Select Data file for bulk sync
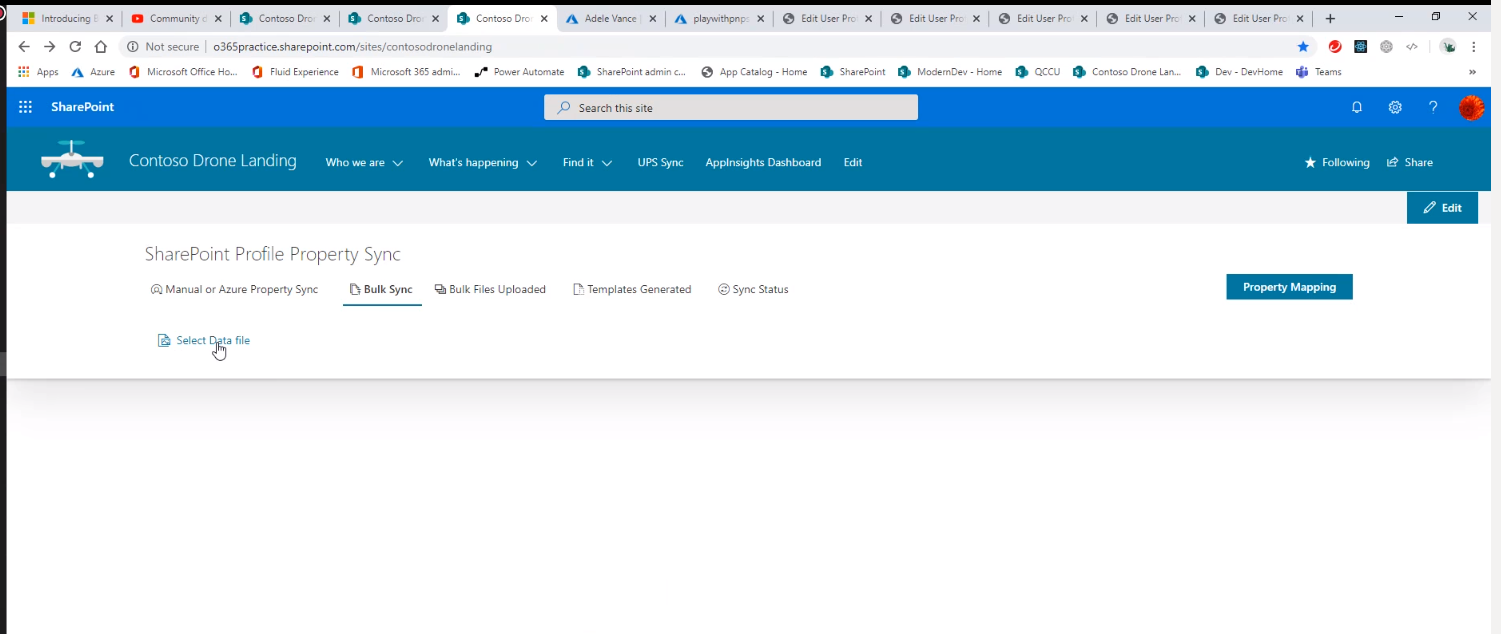This screenshot has height=634, width=1501. (x=204, y=340)
